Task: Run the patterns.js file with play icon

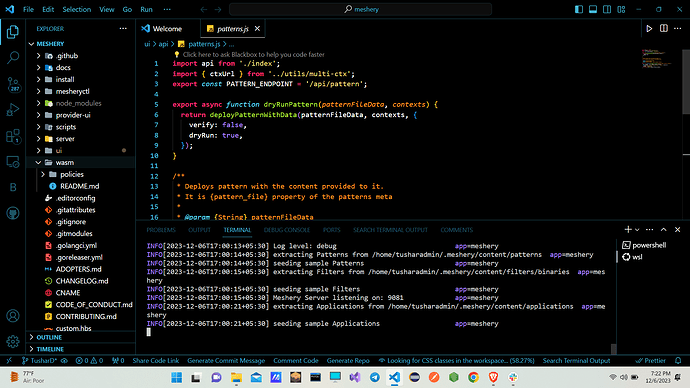Action: (649, 29)
